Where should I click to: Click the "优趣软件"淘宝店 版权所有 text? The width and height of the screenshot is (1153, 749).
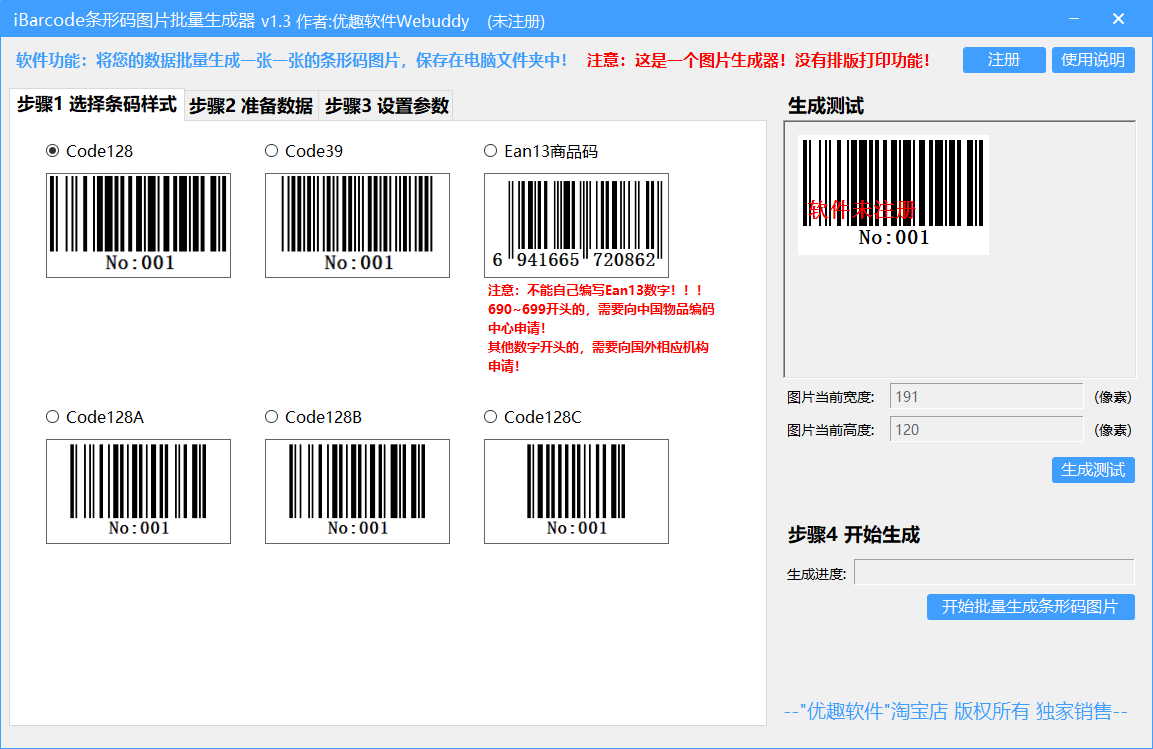pos(956,711)
